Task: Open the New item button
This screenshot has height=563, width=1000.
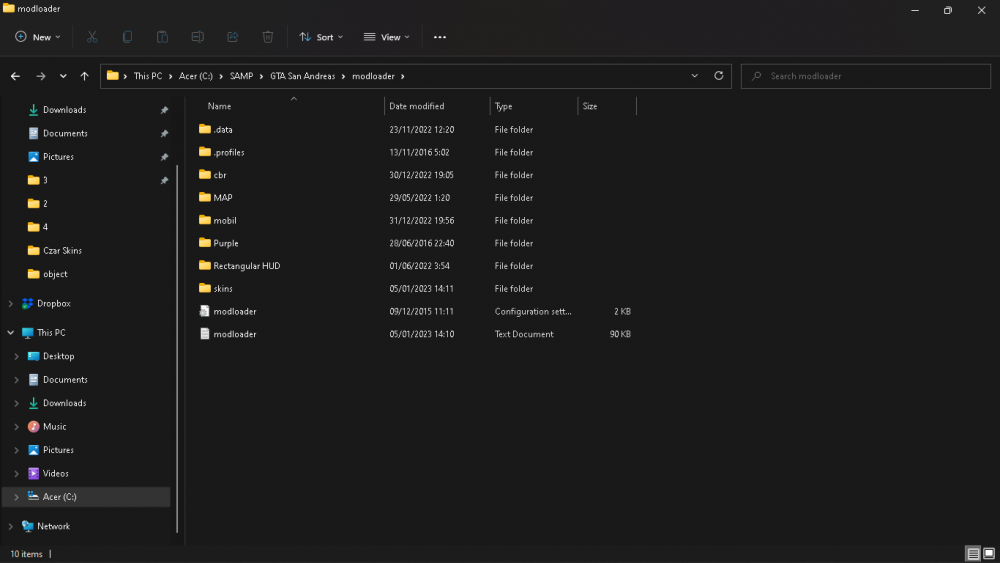Action: [38, 37]
